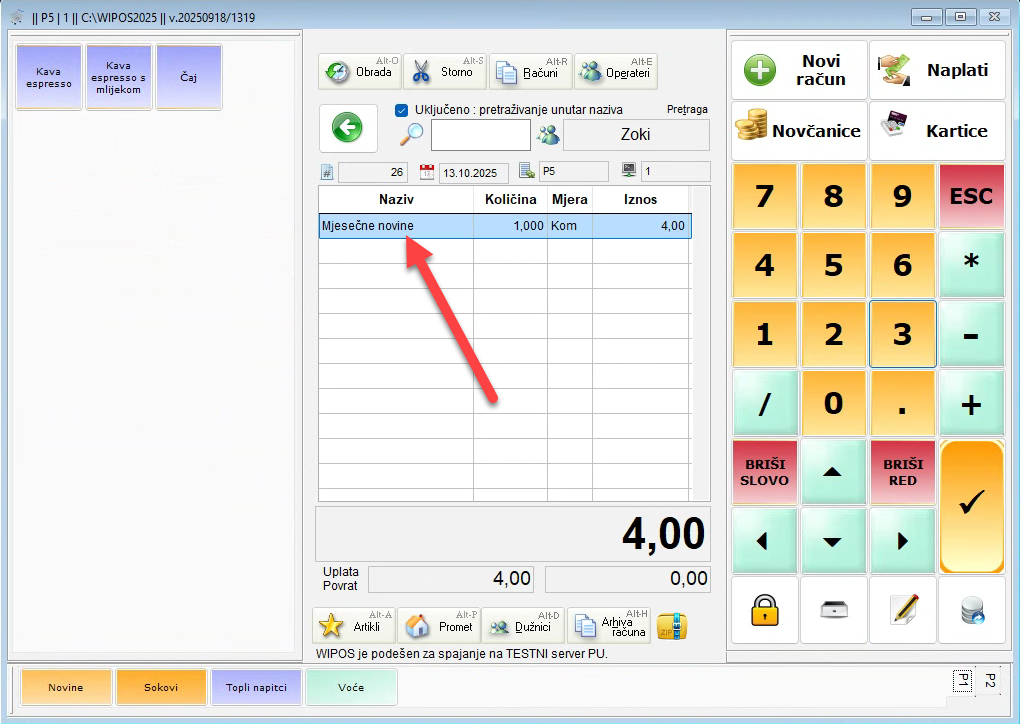Open the Artikli star button
The image size is (1020, 724).
pyautogui.click(x=353, y=626)
